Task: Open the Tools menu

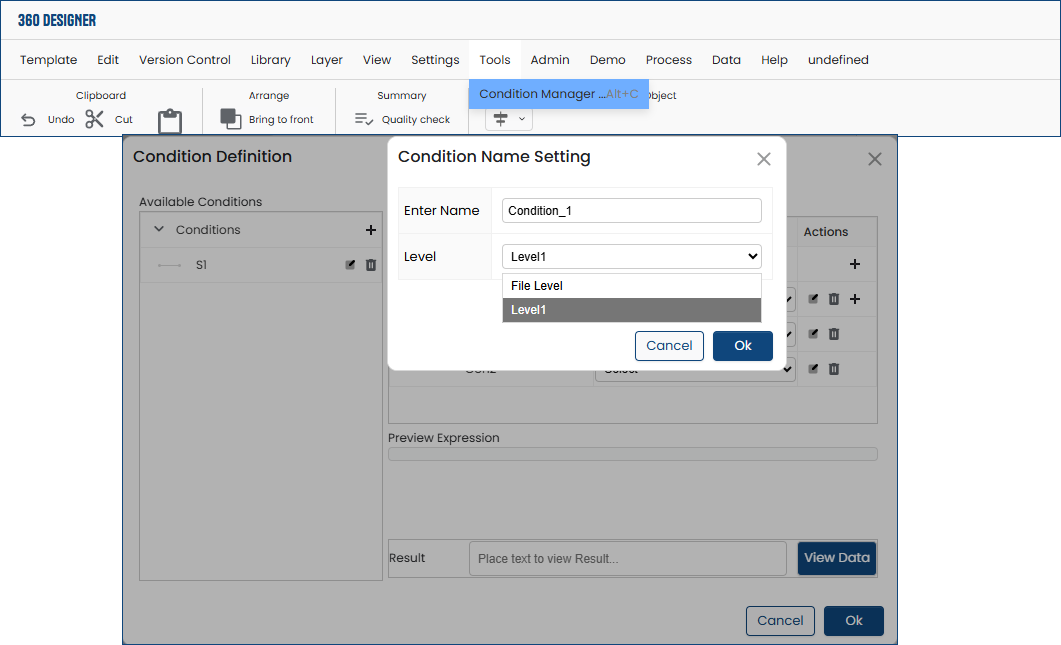Action: (495, 60)
